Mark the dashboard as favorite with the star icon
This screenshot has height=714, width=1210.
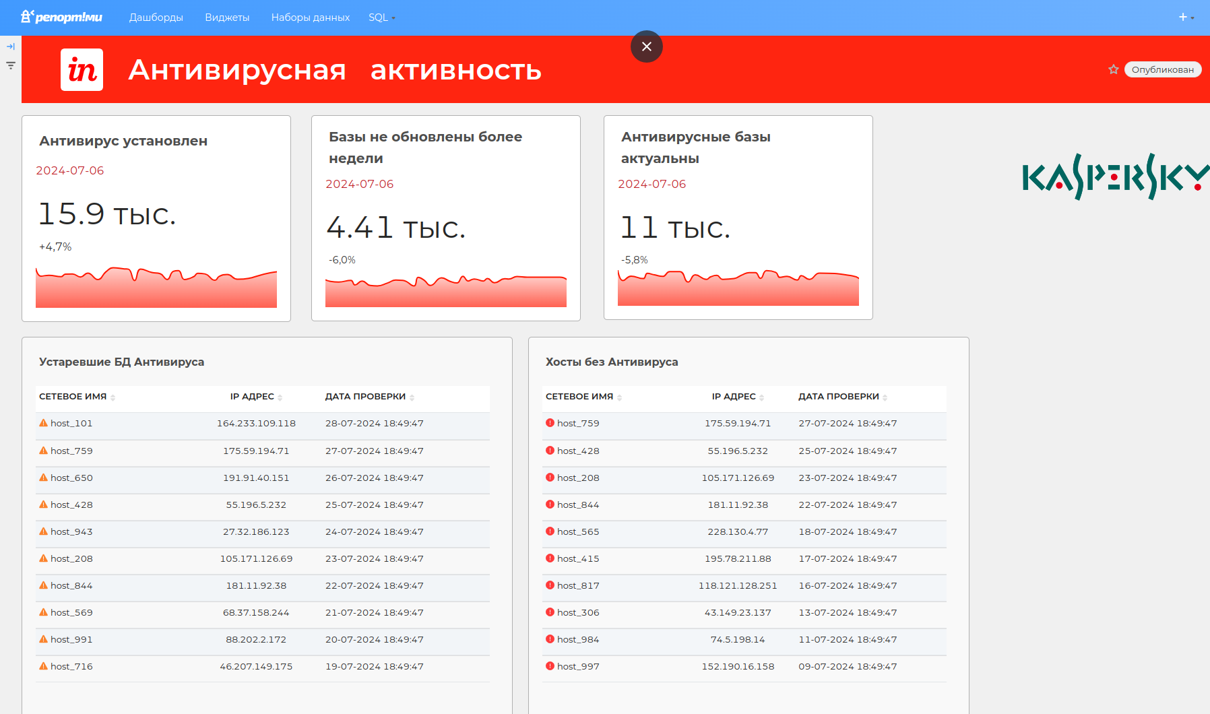1113,69
